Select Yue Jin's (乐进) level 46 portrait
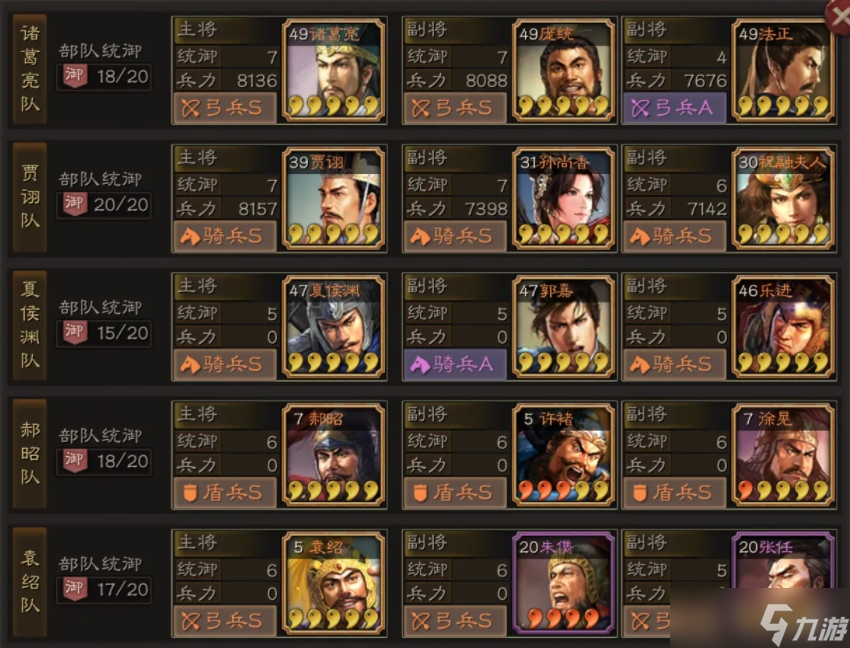 coord(783,327)
